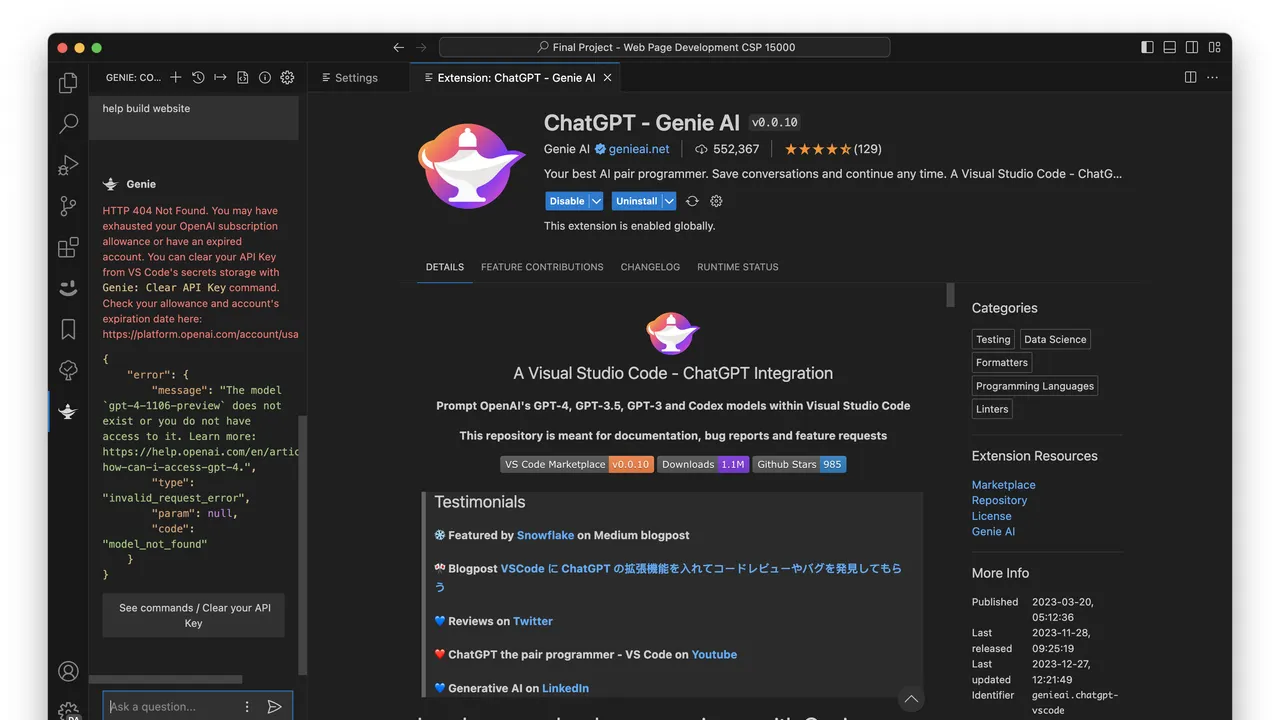Expand the Disable button dropdown arrow

tap(596, 201)
